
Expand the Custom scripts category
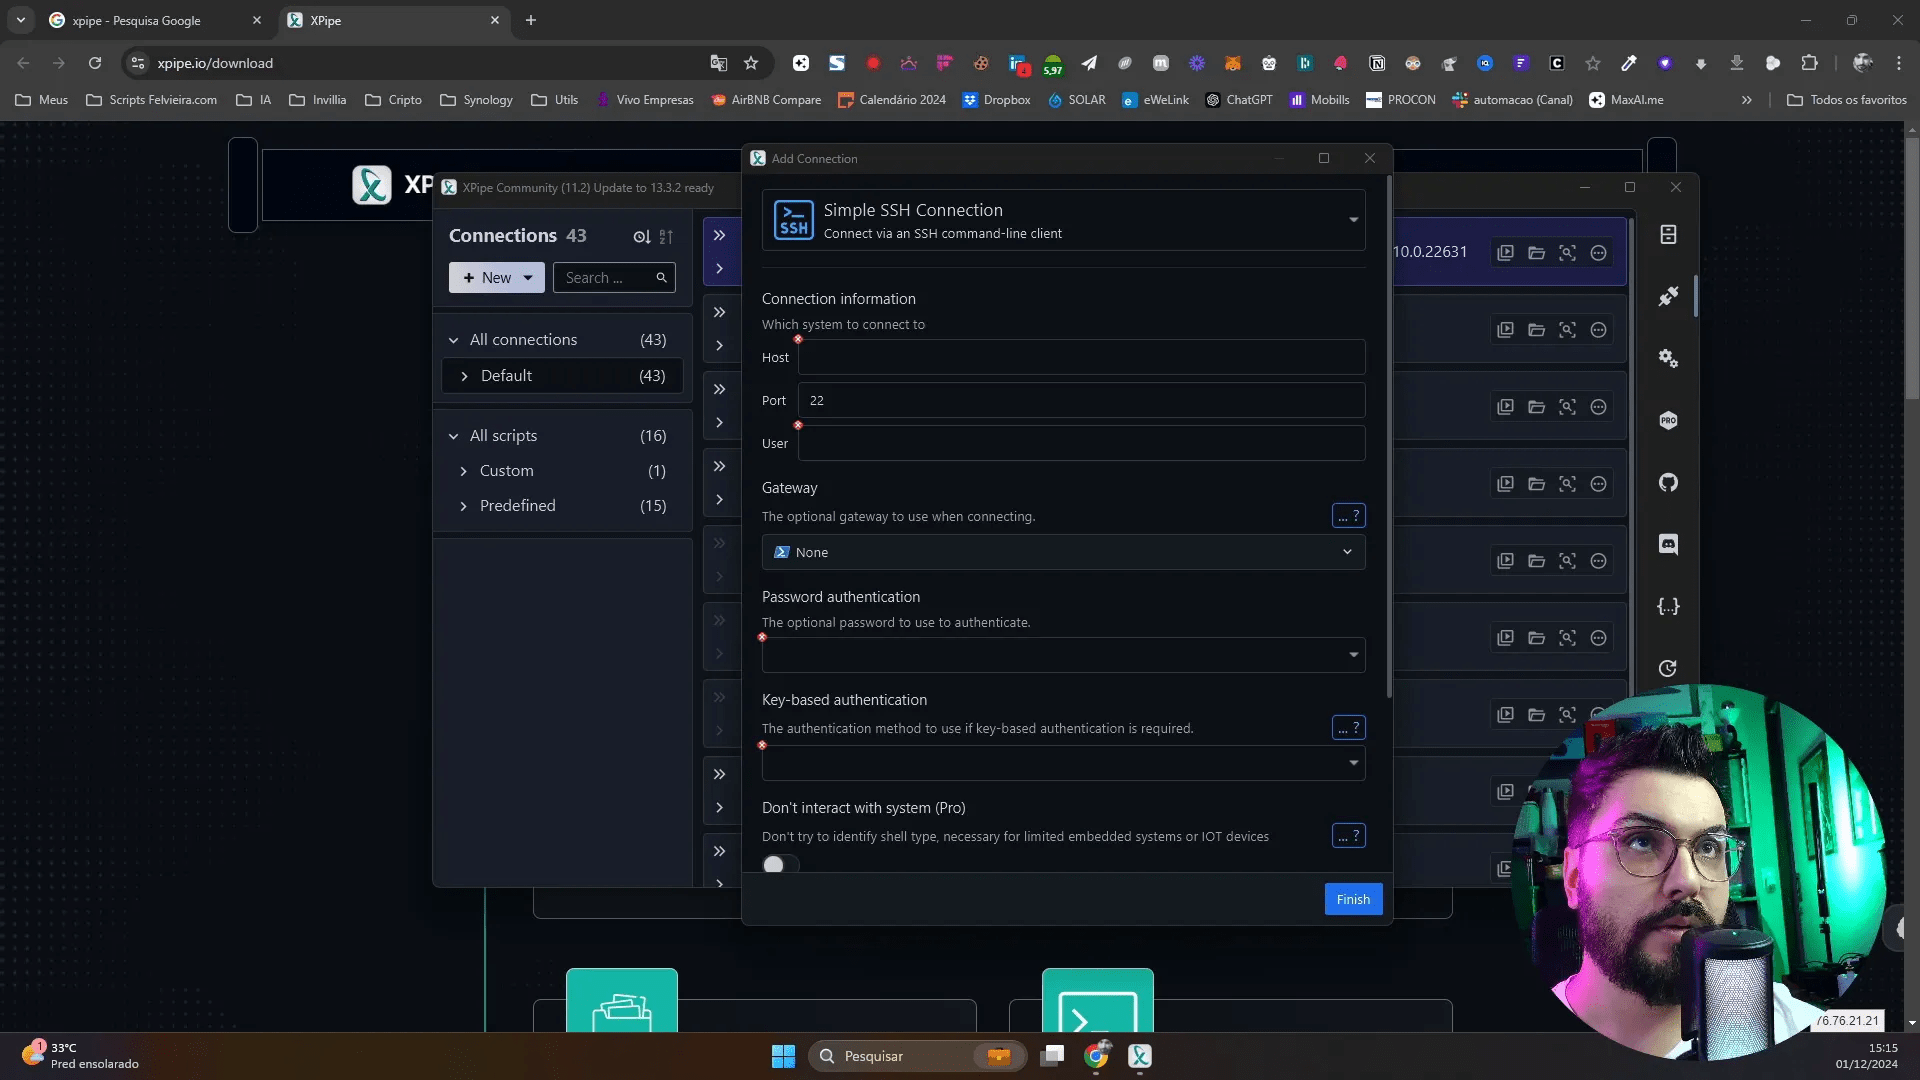pyautogui.click(x=463, y=471)
